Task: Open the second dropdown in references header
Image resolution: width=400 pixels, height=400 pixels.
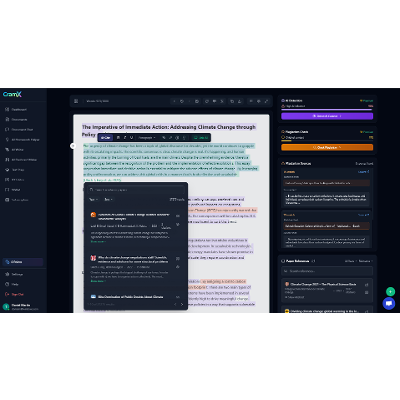Action: (x=365, y=261)
